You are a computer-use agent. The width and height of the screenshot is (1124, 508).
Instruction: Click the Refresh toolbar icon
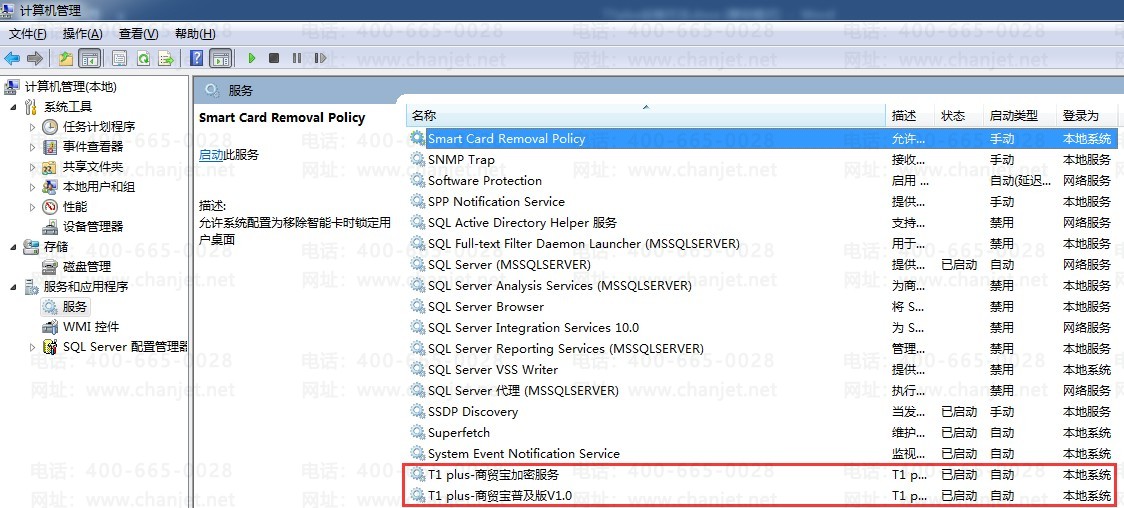(x=143, y=58)
